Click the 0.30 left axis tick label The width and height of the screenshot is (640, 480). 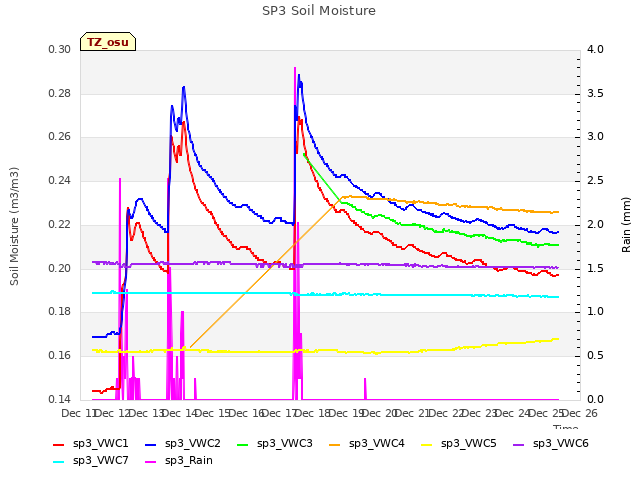point(60,49)
